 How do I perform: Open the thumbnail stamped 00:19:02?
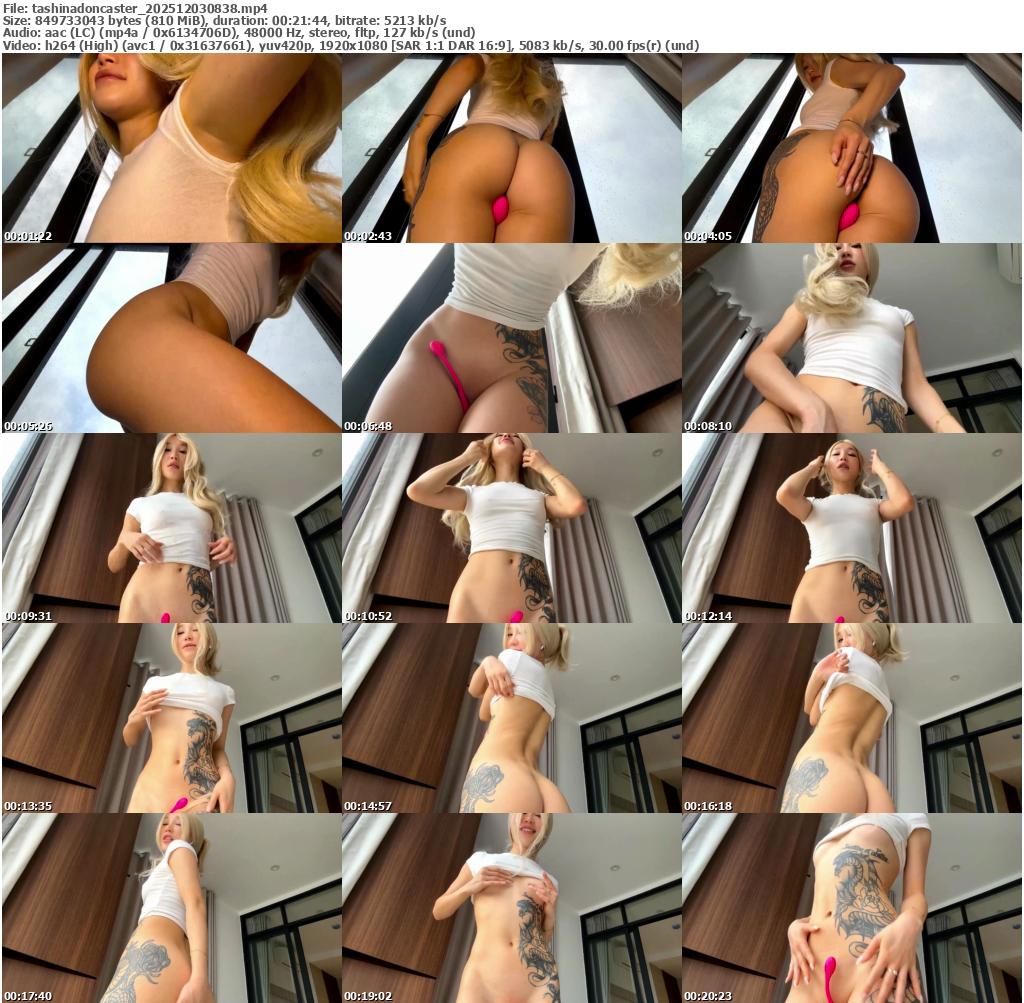click(512, 908)
